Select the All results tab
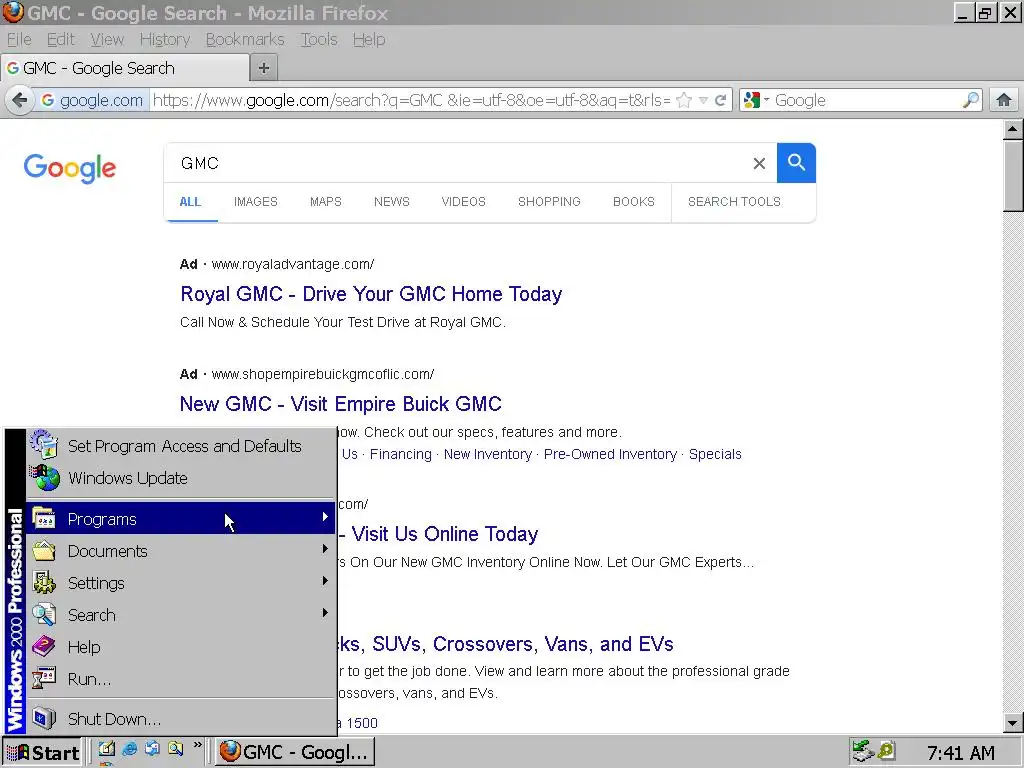Viewport: 1024px width, 768px height. (x=190, y=202)
